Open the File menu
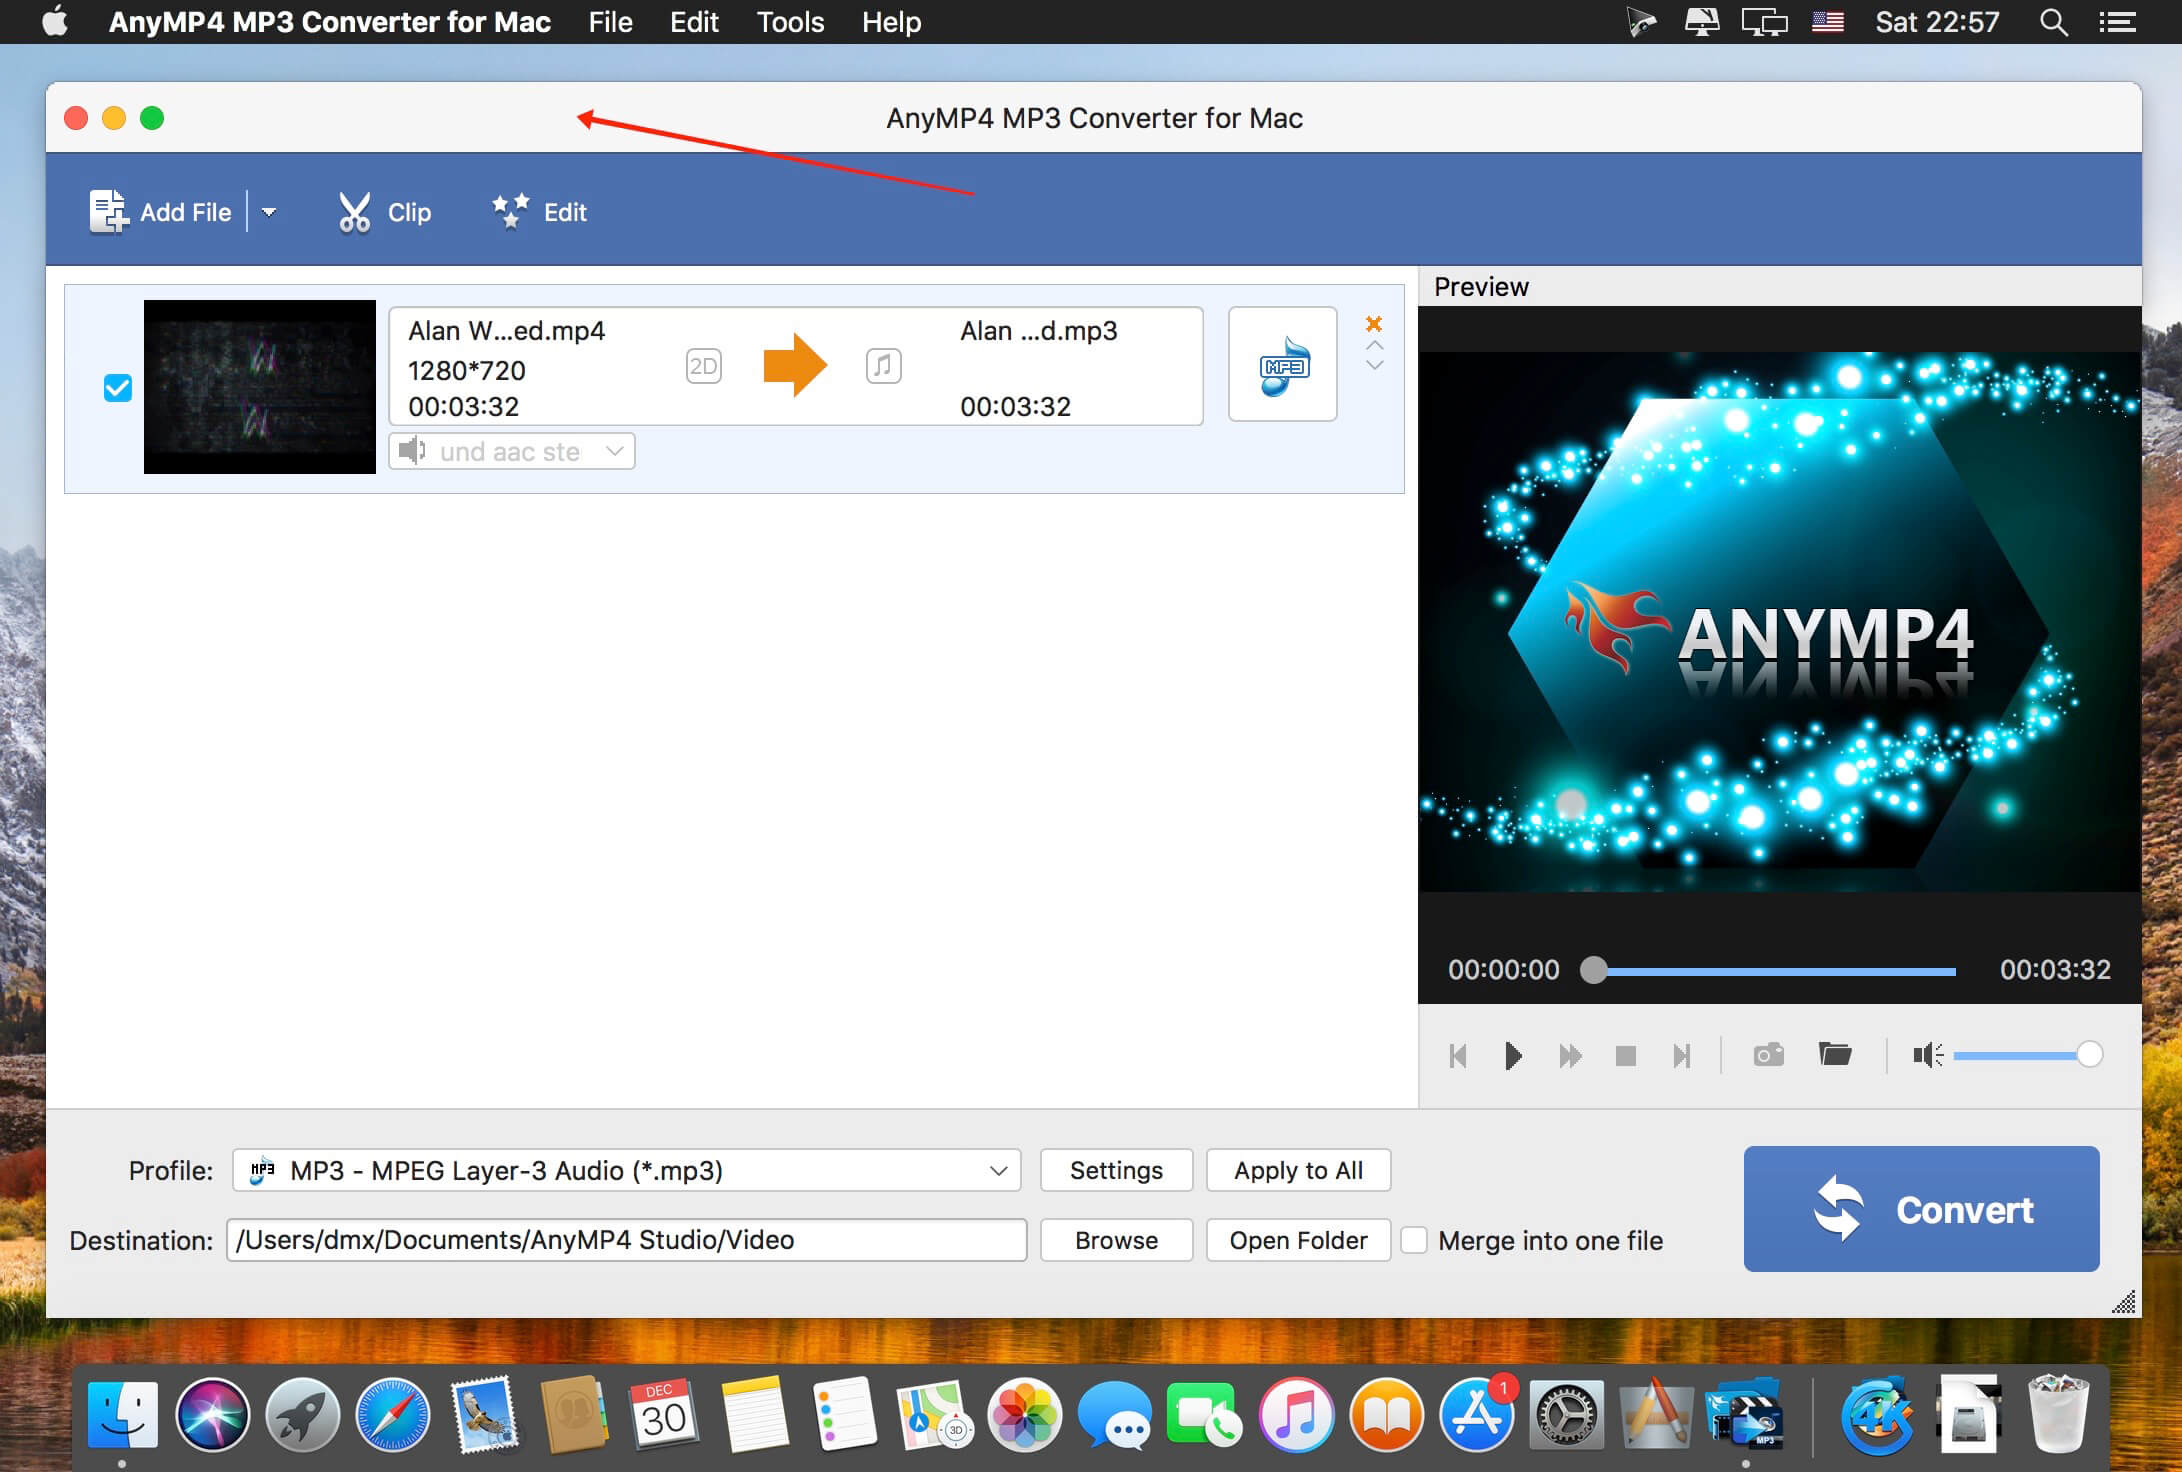Image resolution: width=2182 pixels, height=1472 pixels. [610, 22]
